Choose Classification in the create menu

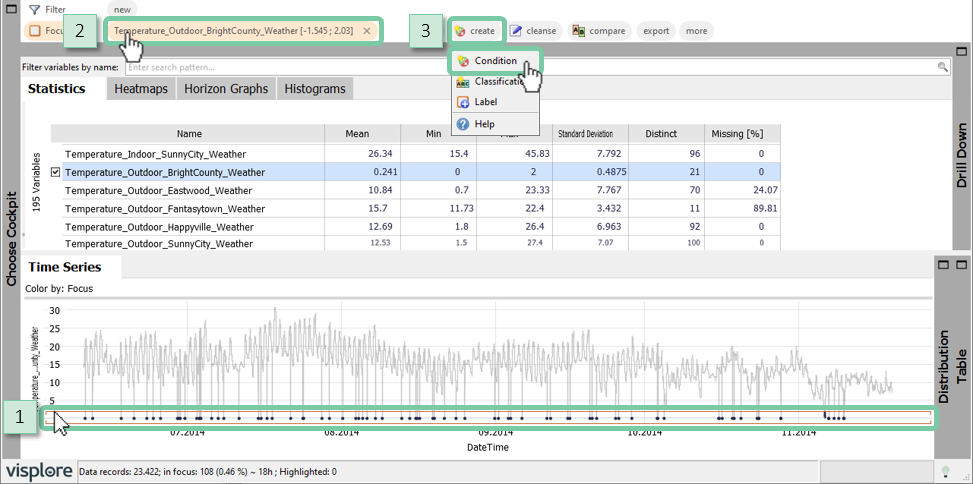coord(495,82)
